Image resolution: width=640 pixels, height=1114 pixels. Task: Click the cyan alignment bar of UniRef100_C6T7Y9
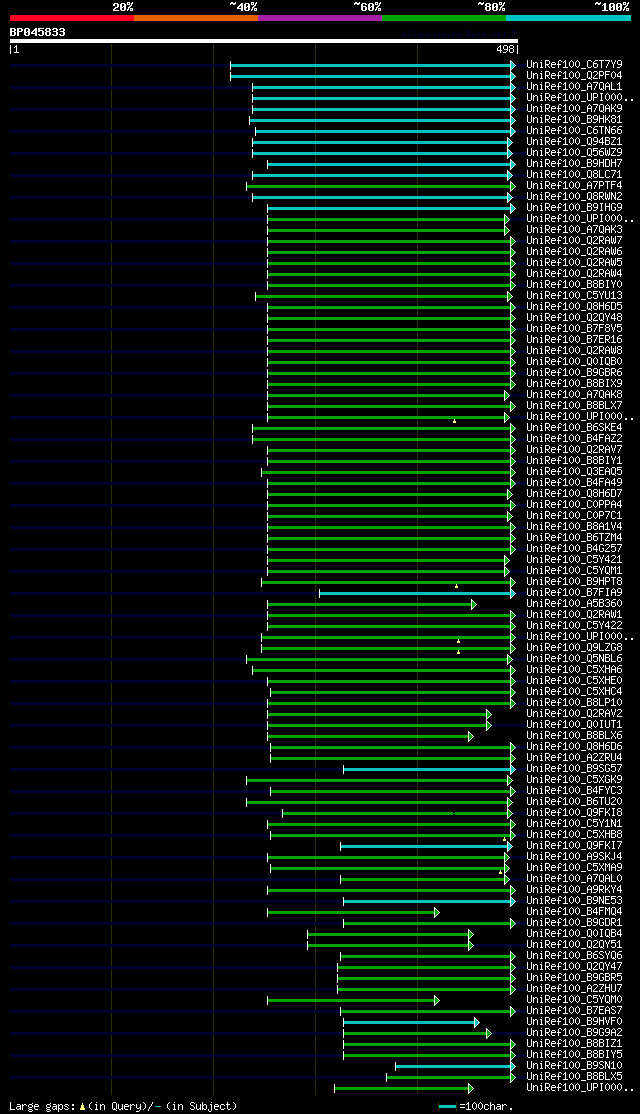pos(372,65)
